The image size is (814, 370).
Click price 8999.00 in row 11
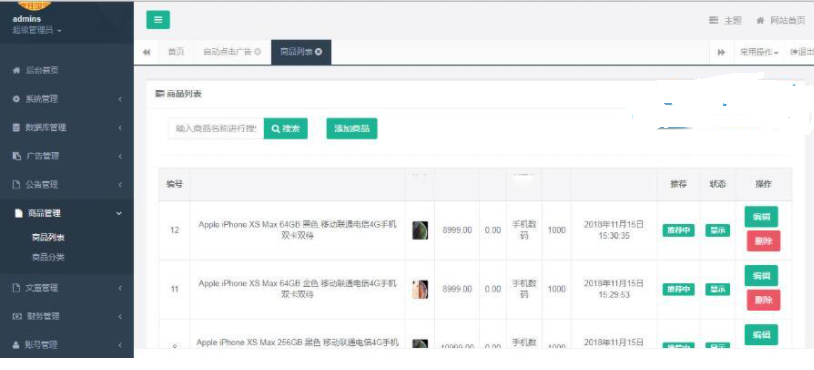click(x=457, y=289)
